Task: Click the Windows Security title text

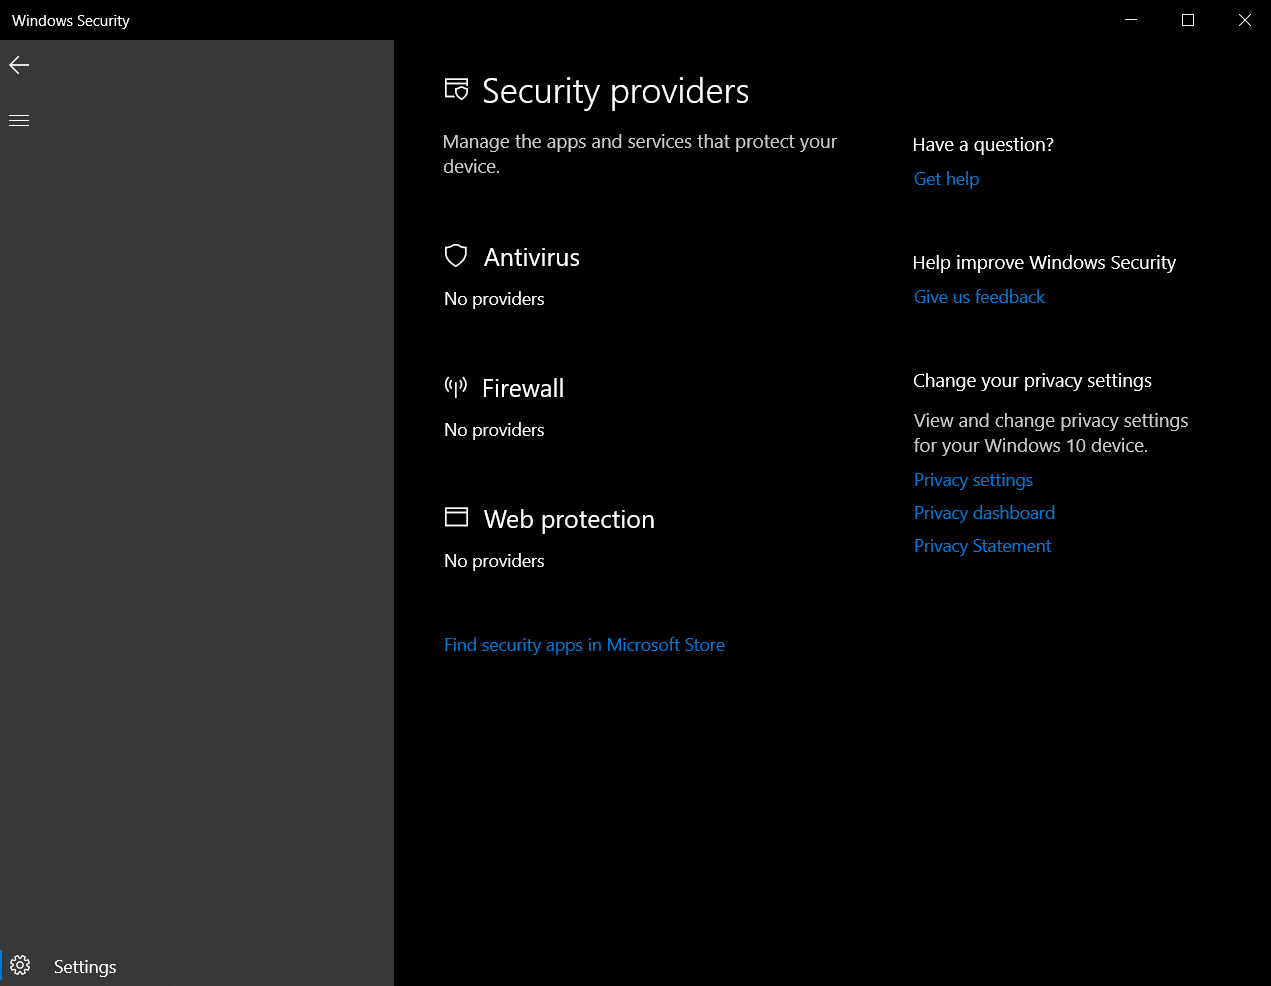Action: click(70, 20)
